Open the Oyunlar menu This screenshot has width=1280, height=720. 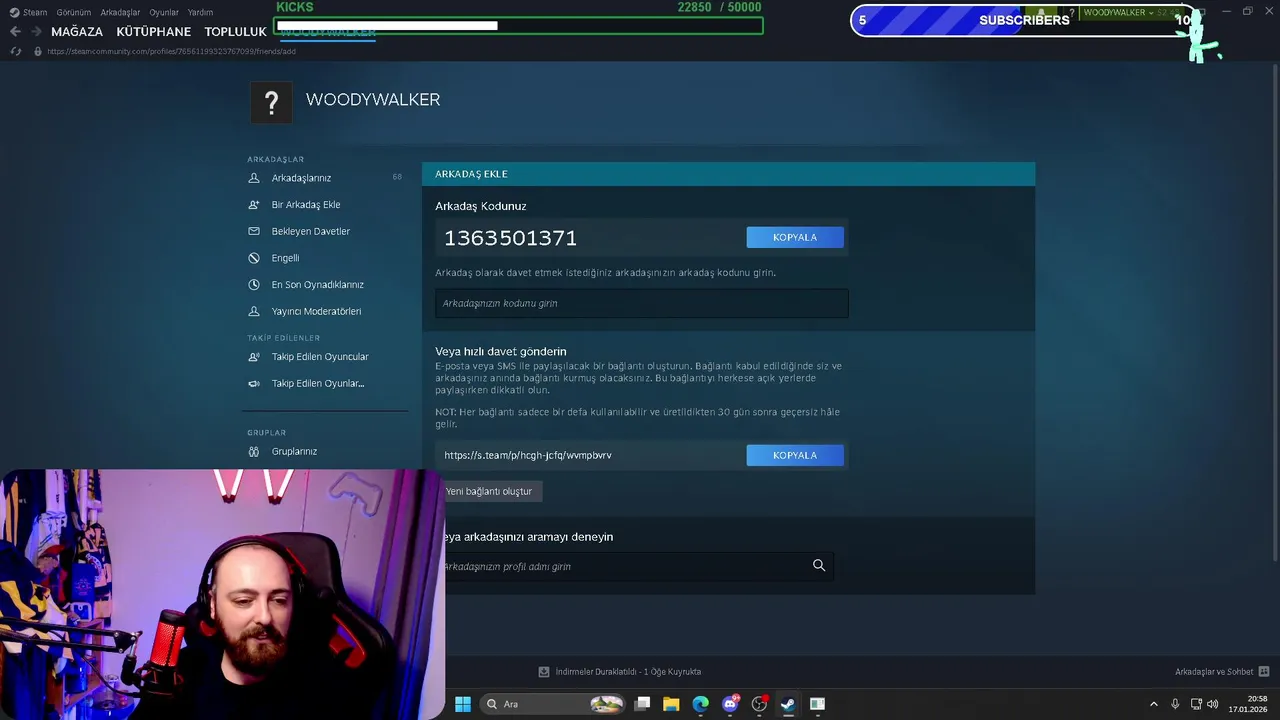[164, 12]
